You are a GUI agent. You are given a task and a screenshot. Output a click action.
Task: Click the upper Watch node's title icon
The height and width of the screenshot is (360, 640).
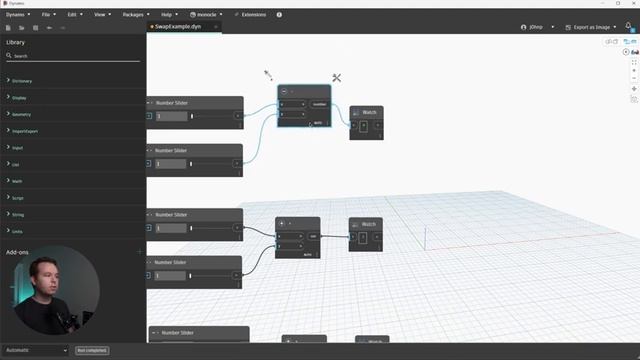click(356, 112)
